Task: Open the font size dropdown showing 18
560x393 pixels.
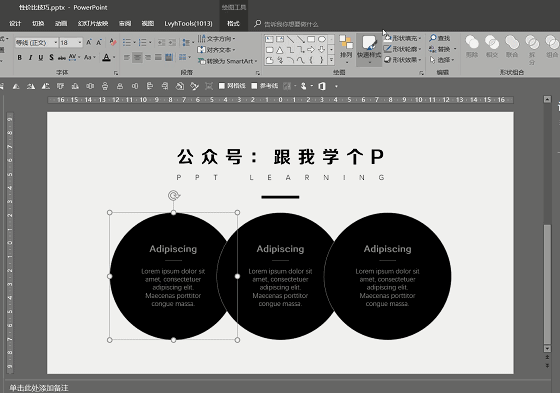Action: coord(71,43)
